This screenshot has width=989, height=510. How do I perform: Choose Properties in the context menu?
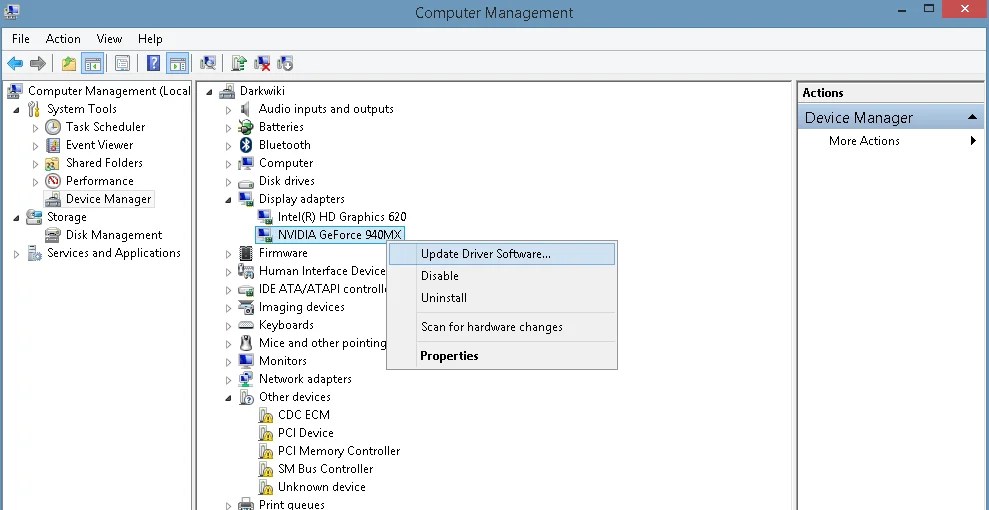(x=501, y=356)
